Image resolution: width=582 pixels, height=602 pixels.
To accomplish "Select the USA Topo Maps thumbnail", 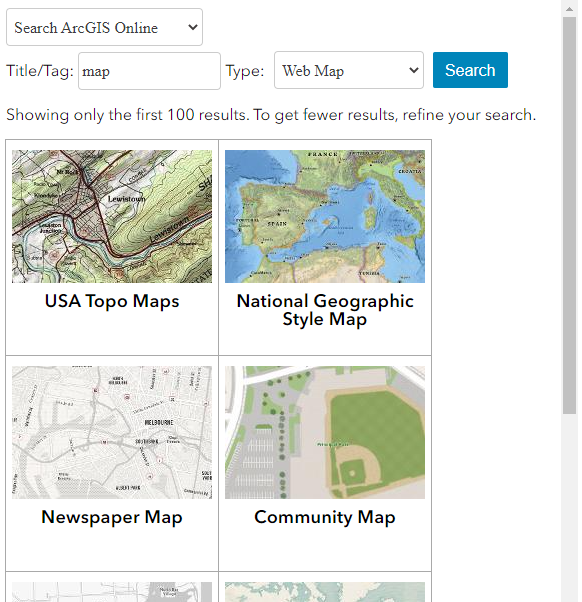I will [112, 217].
